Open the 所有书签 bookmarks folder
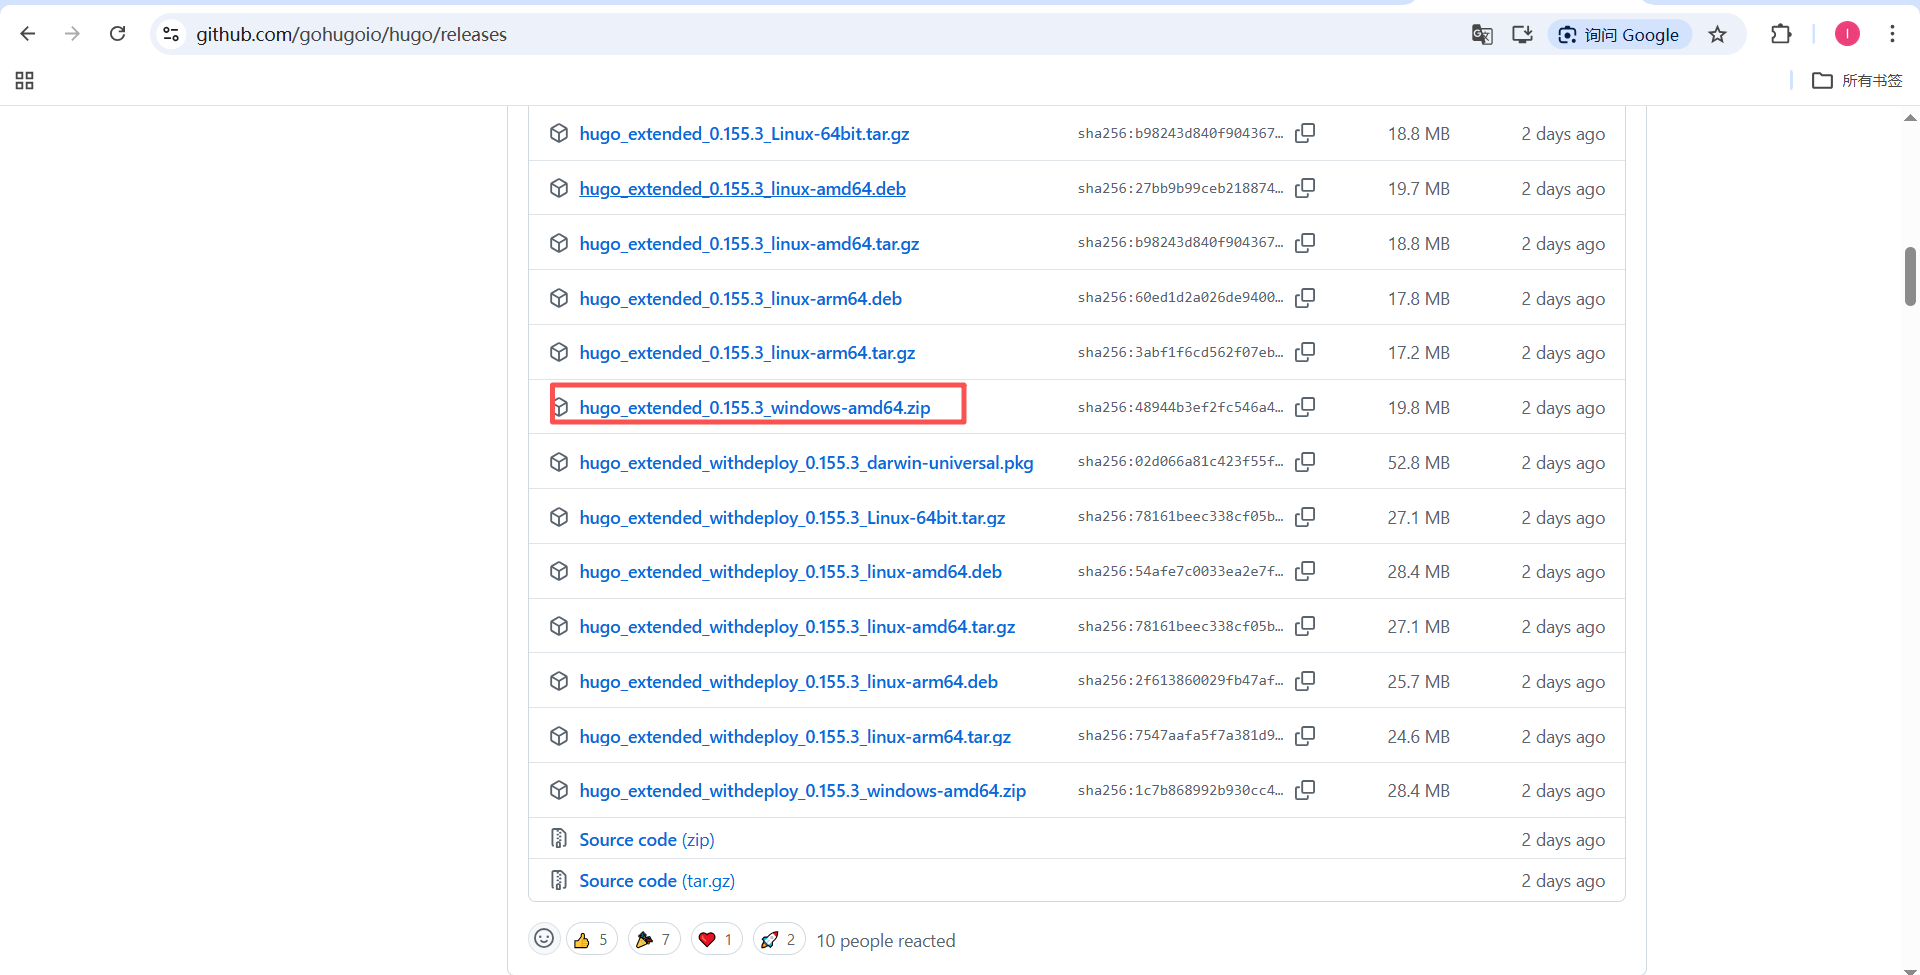The height and width of the screenshot is (975, 1920). click(x=1857, y=80)
